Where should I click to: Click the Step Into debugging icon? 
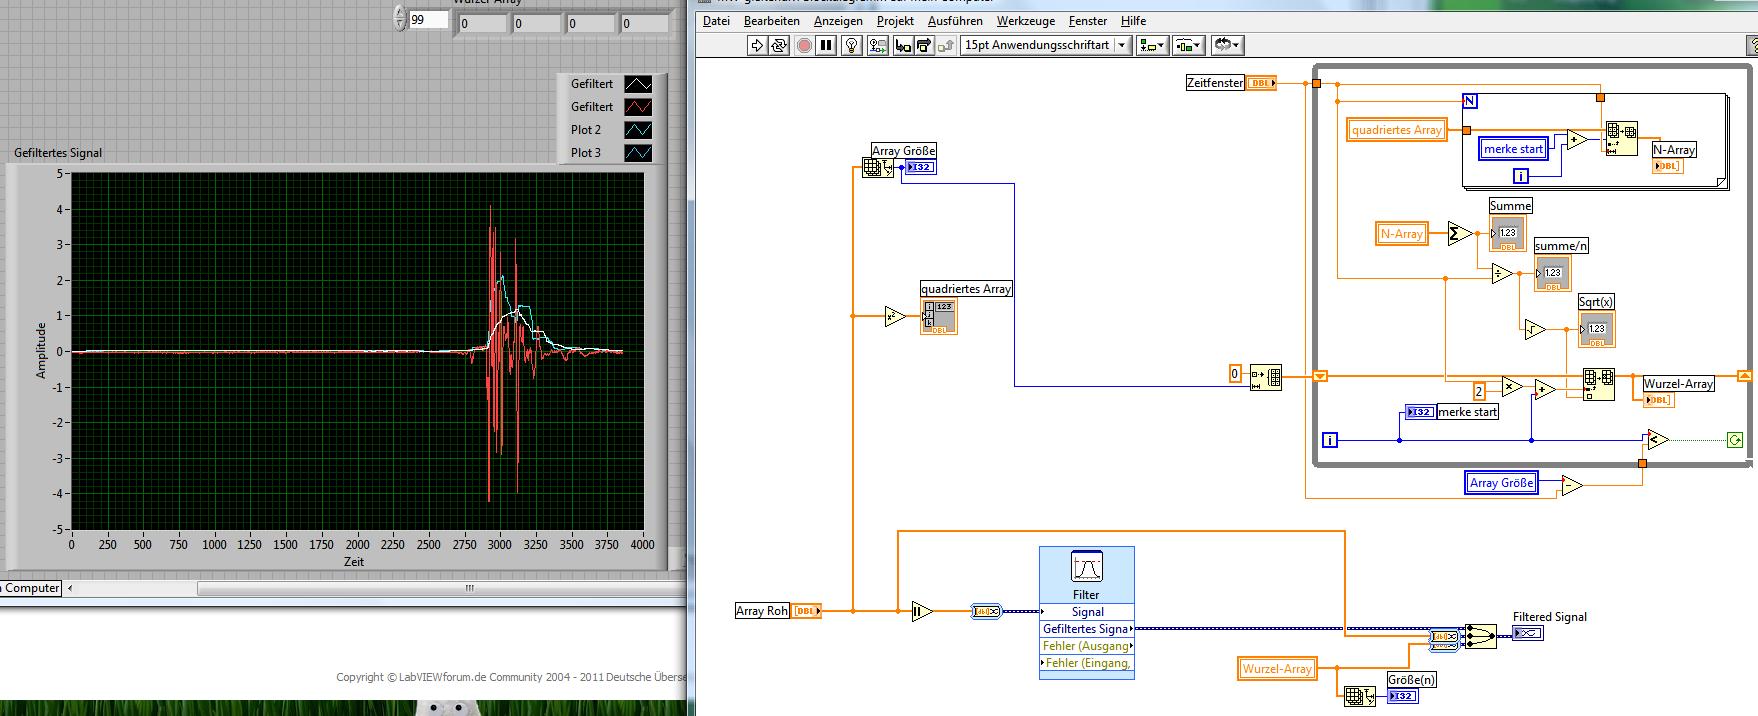coord(902,45)
